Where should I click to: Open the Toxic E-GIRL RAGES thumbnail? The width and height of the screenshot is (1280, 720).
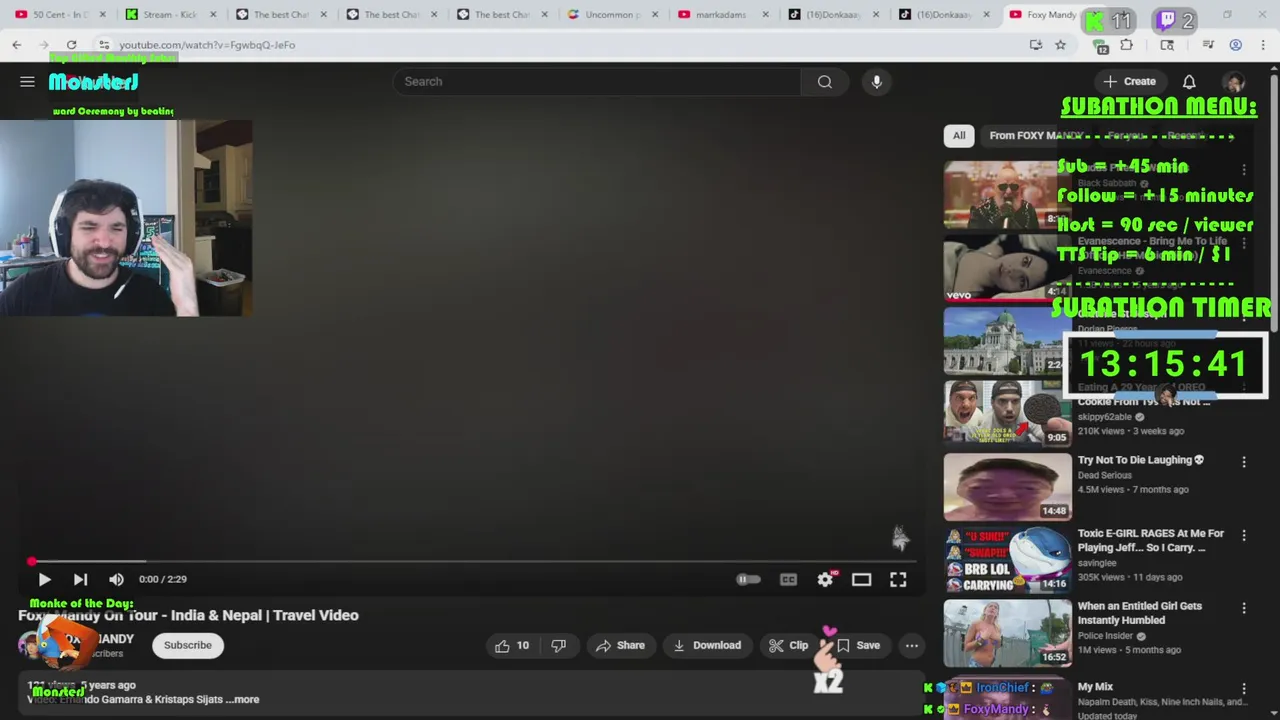click(1007, 560)
